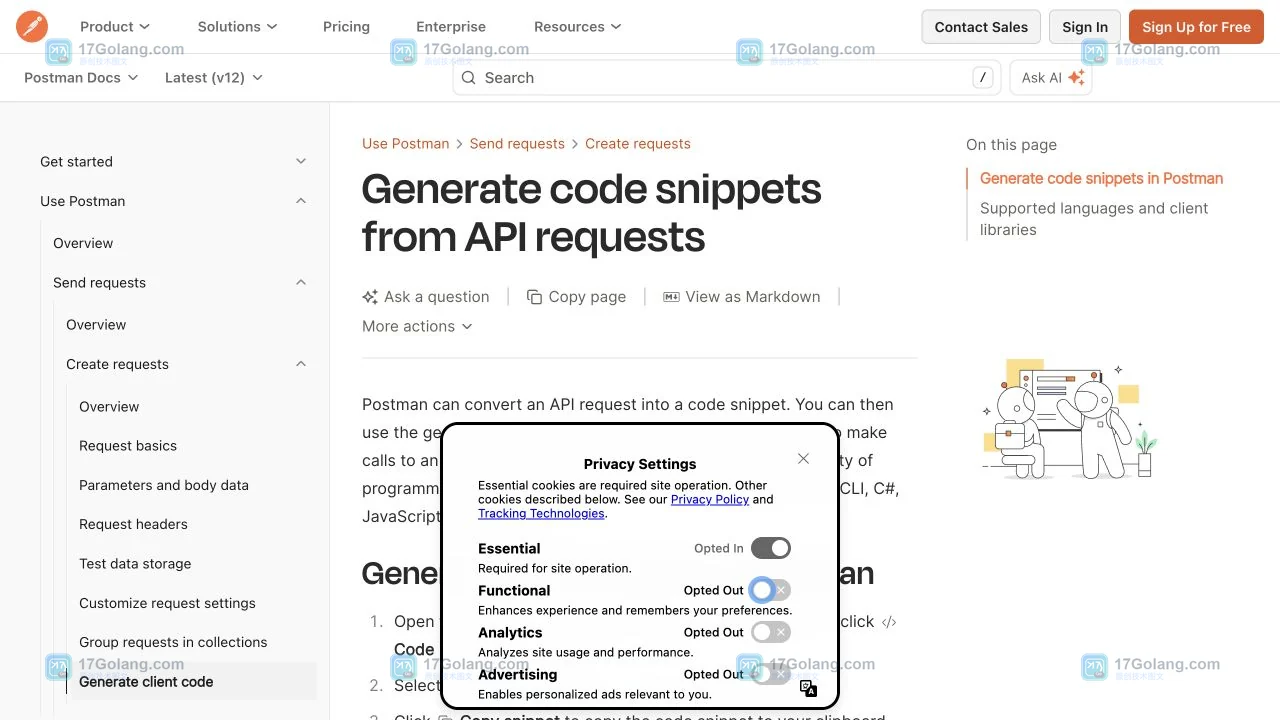Jump to Generate code snippets in Postman
This screenshot has height=720, width=1280.
click(1101, 178)
